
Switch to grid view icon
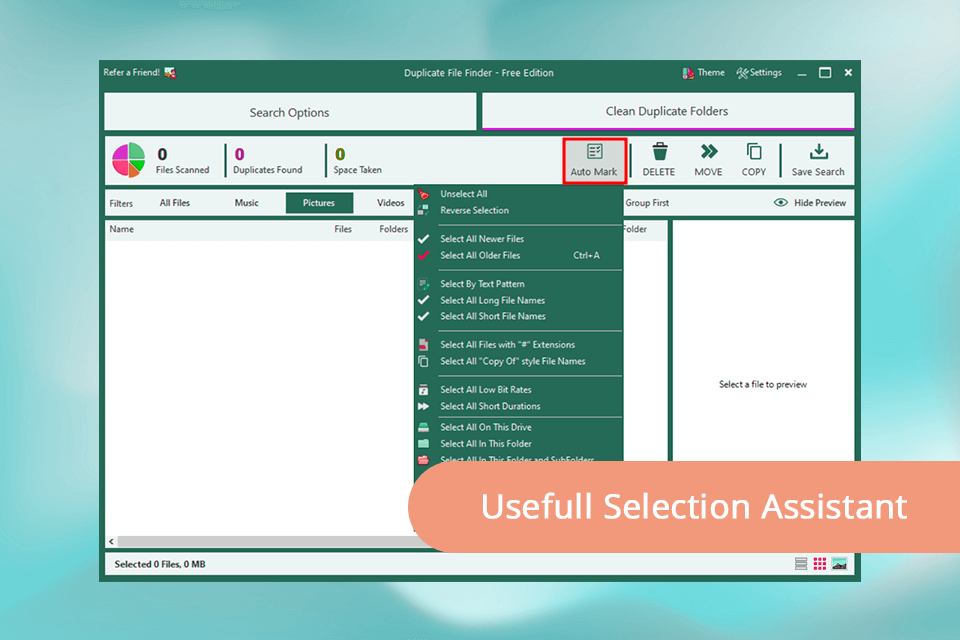coord(820,564)
